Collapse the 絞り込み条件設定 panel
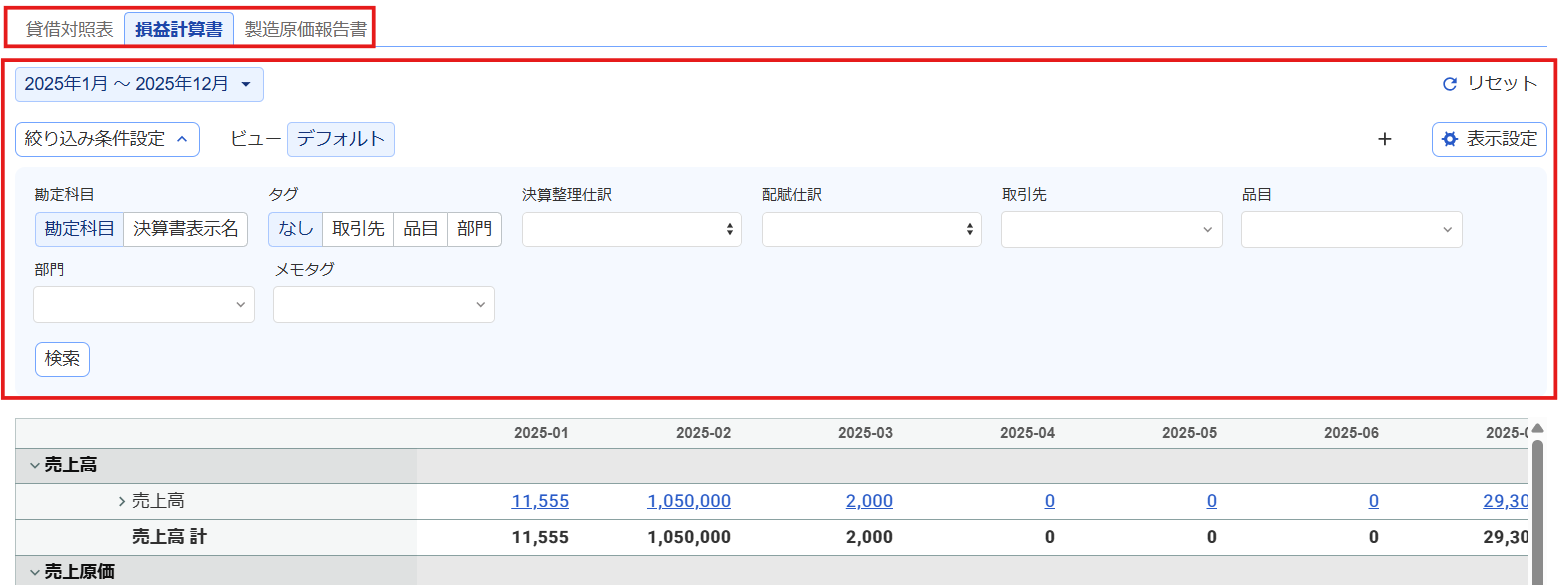1559x585 pixels. tap(107, 139)
